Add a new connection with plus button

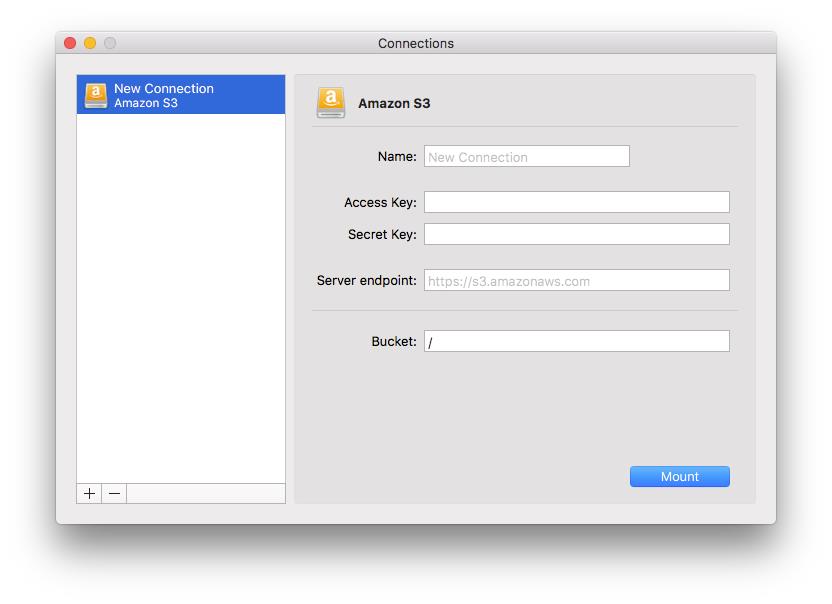click(x=89, y=494)
